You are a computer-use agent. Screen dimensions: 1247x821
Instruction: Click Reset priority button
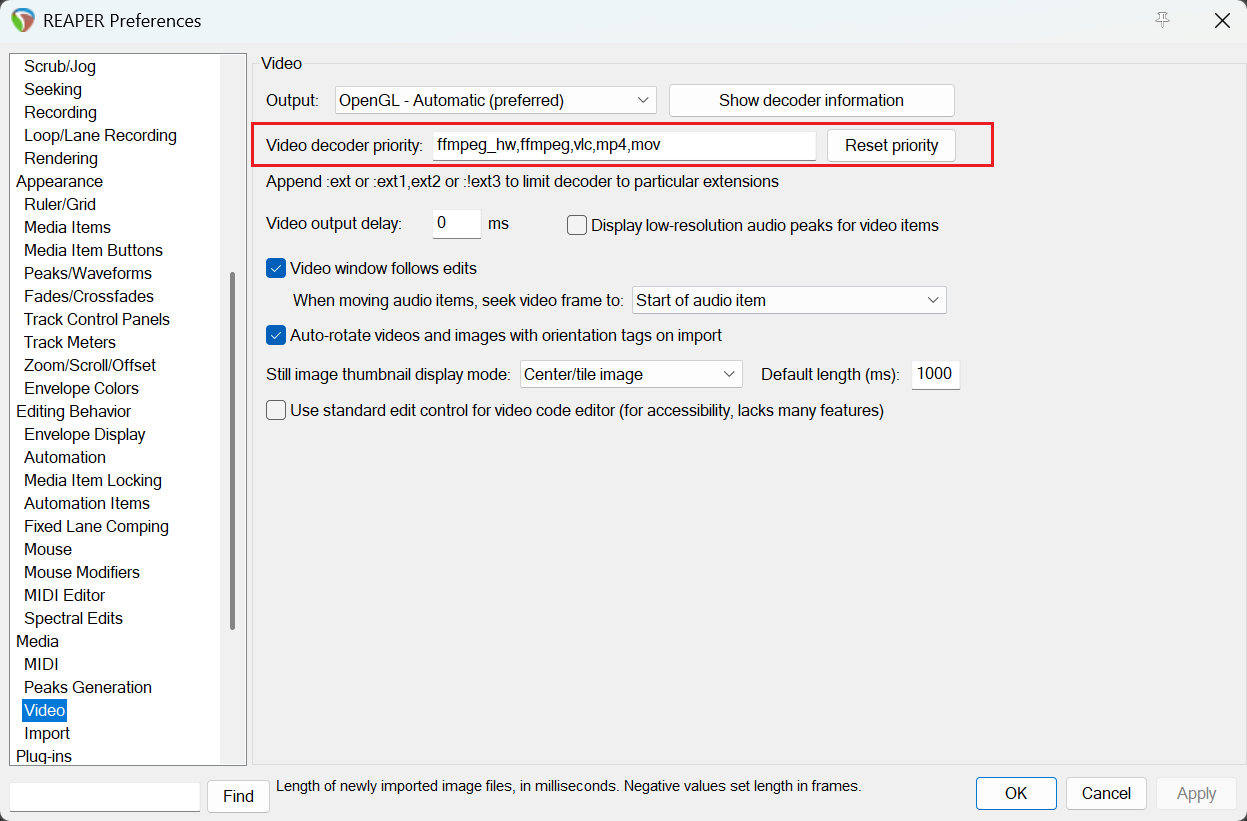click(x=891, y=145)
